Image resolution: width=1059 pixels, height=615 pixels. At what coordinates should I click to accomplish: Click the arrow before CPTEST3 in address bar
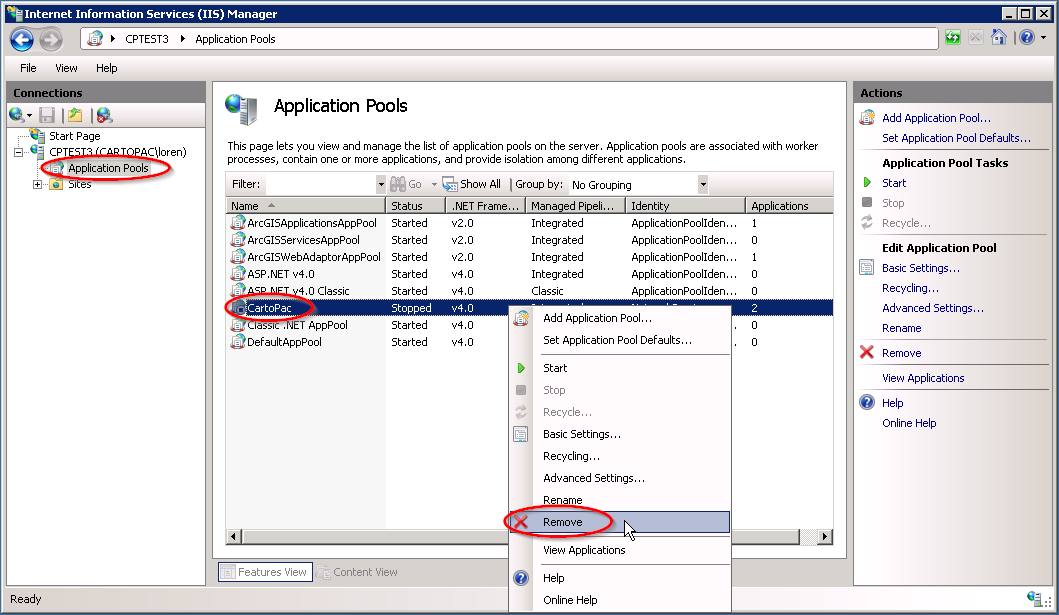click(113, 38)
